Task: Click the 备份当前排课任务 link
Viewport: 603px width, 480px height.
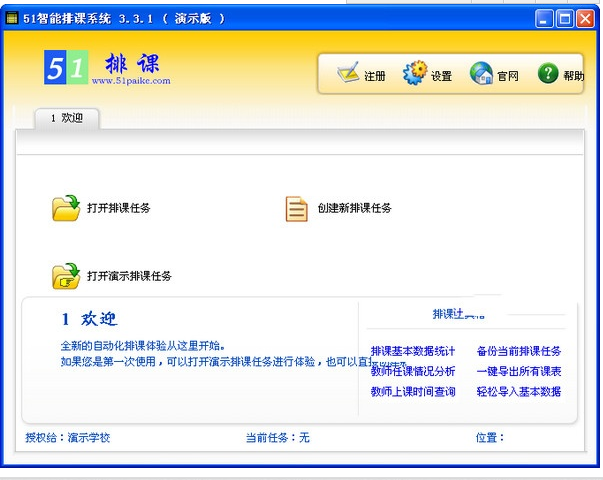Action: pyautogui.click(x=518, y=351)
